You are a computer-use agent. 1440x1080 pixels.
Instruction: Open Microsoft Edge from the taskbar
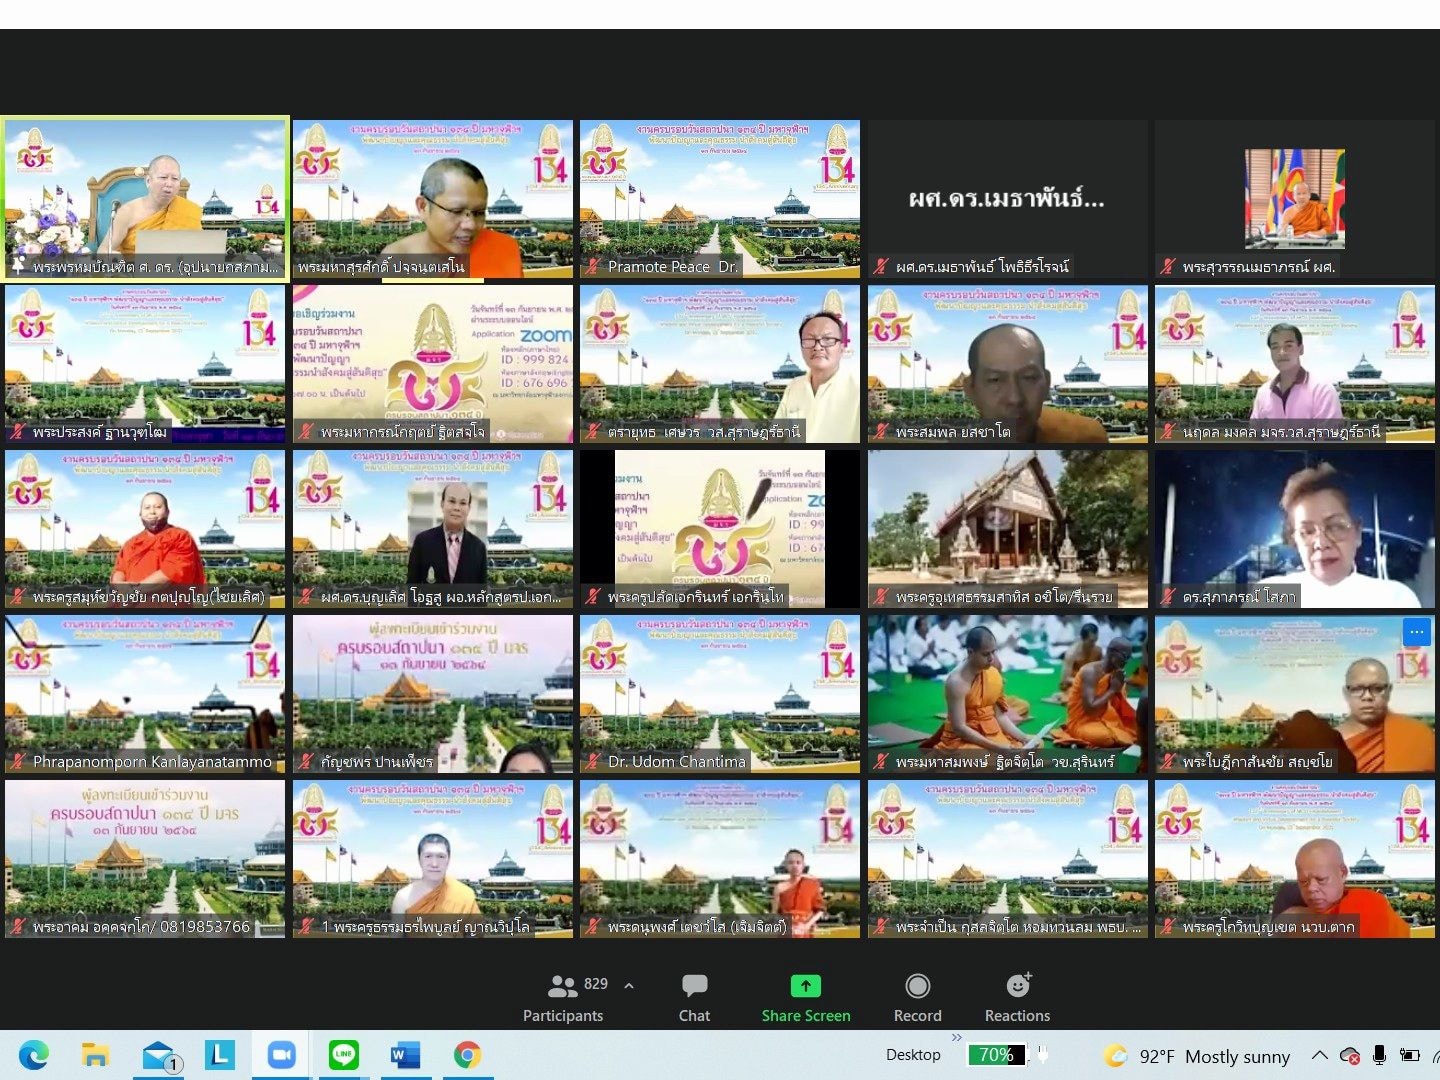coord(33,1055)
